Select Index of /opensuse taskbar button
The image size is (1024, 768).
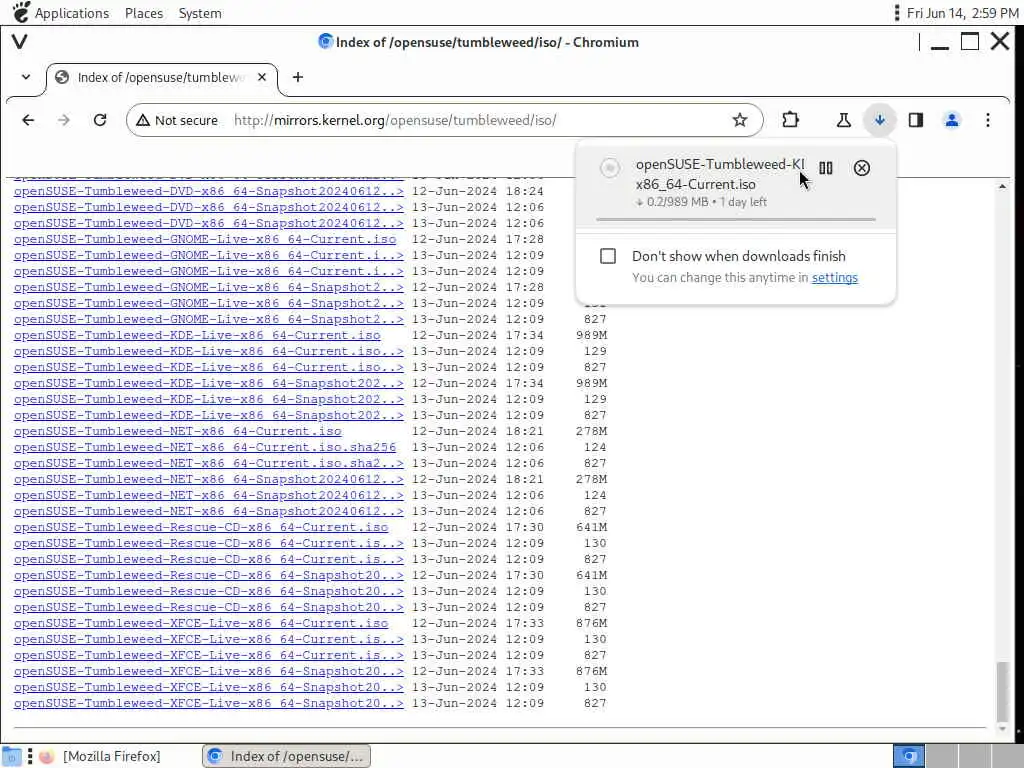287,756
